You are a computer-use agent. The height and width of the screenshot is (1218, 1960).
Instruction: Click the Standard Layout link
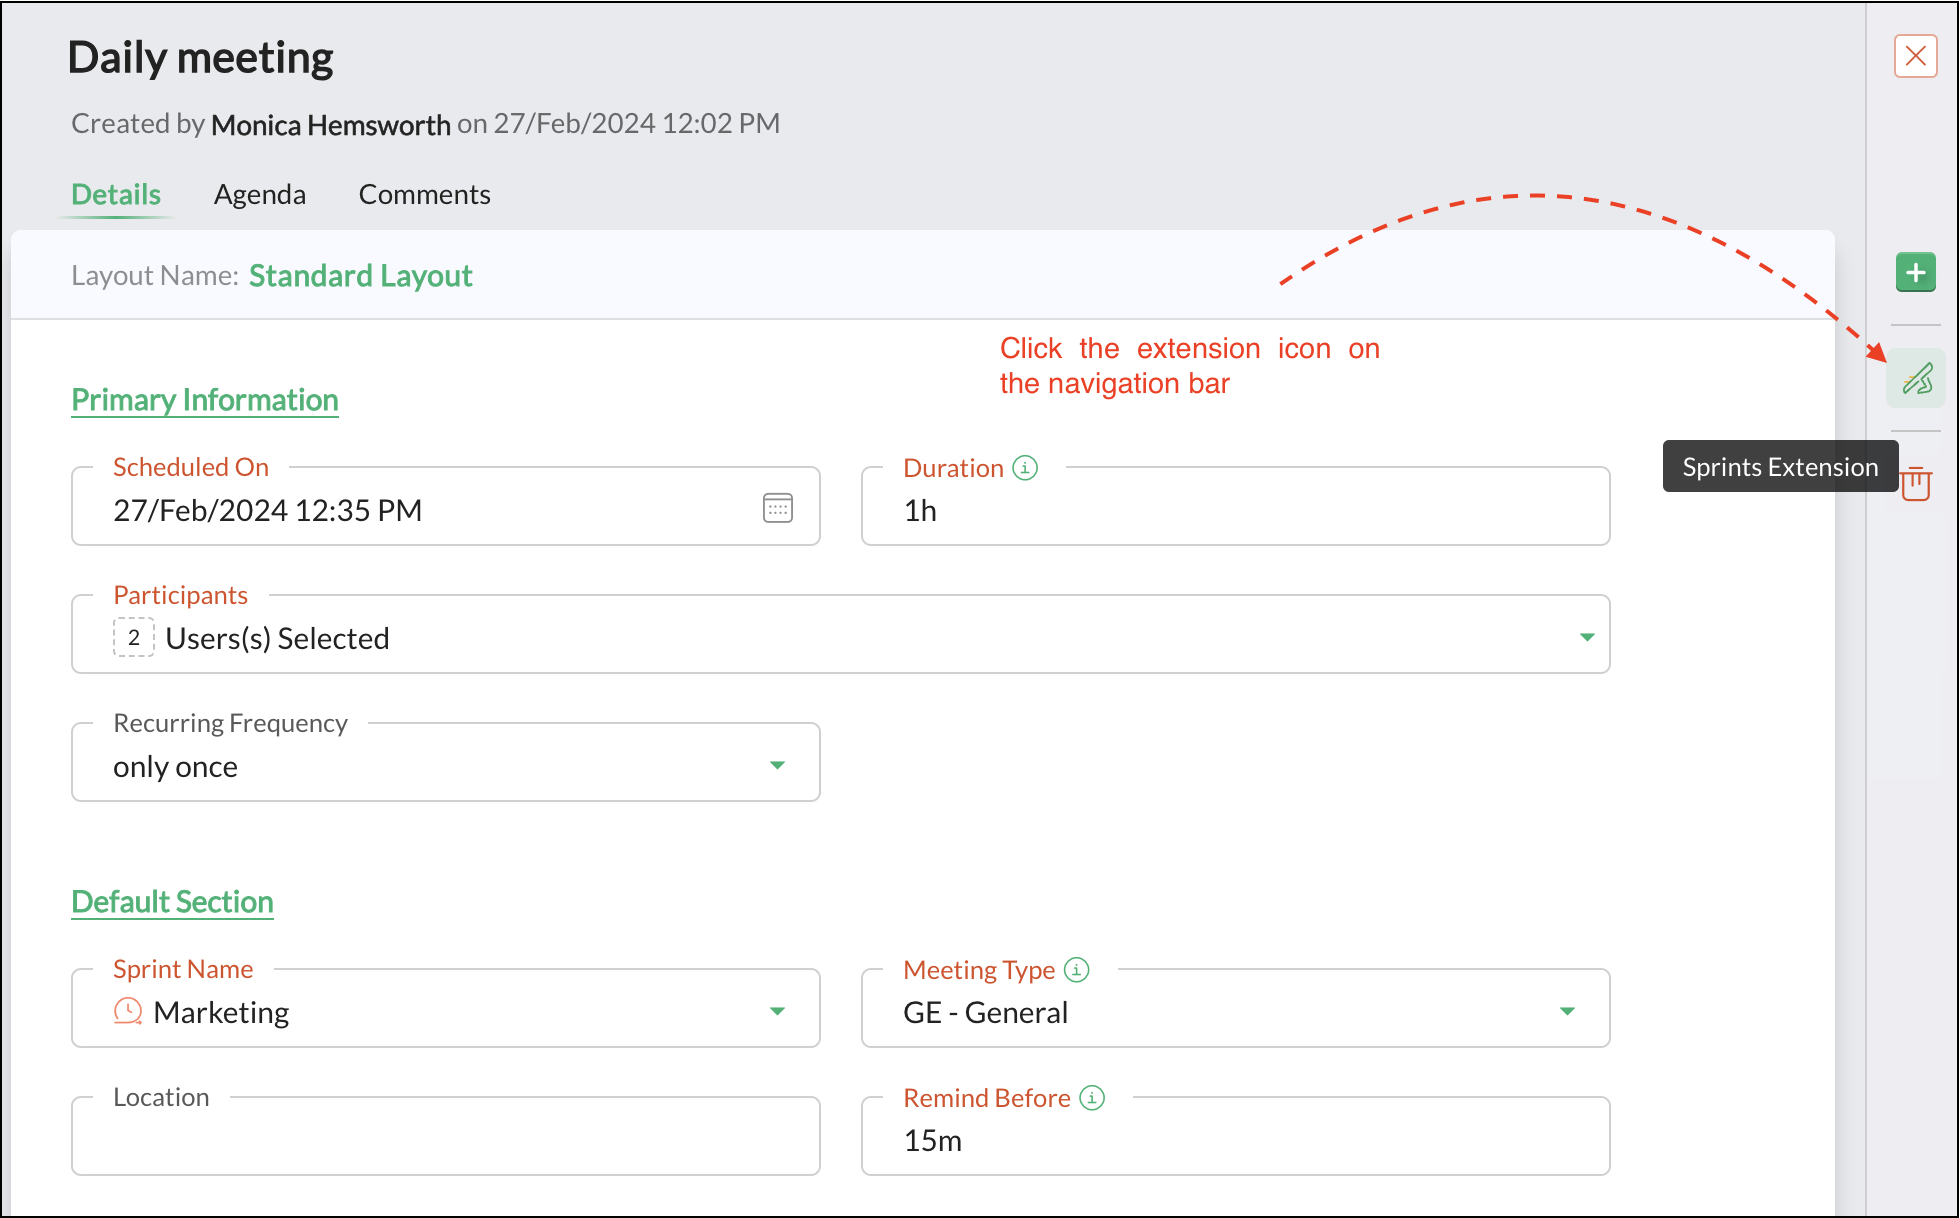click(x=360, y=276)
